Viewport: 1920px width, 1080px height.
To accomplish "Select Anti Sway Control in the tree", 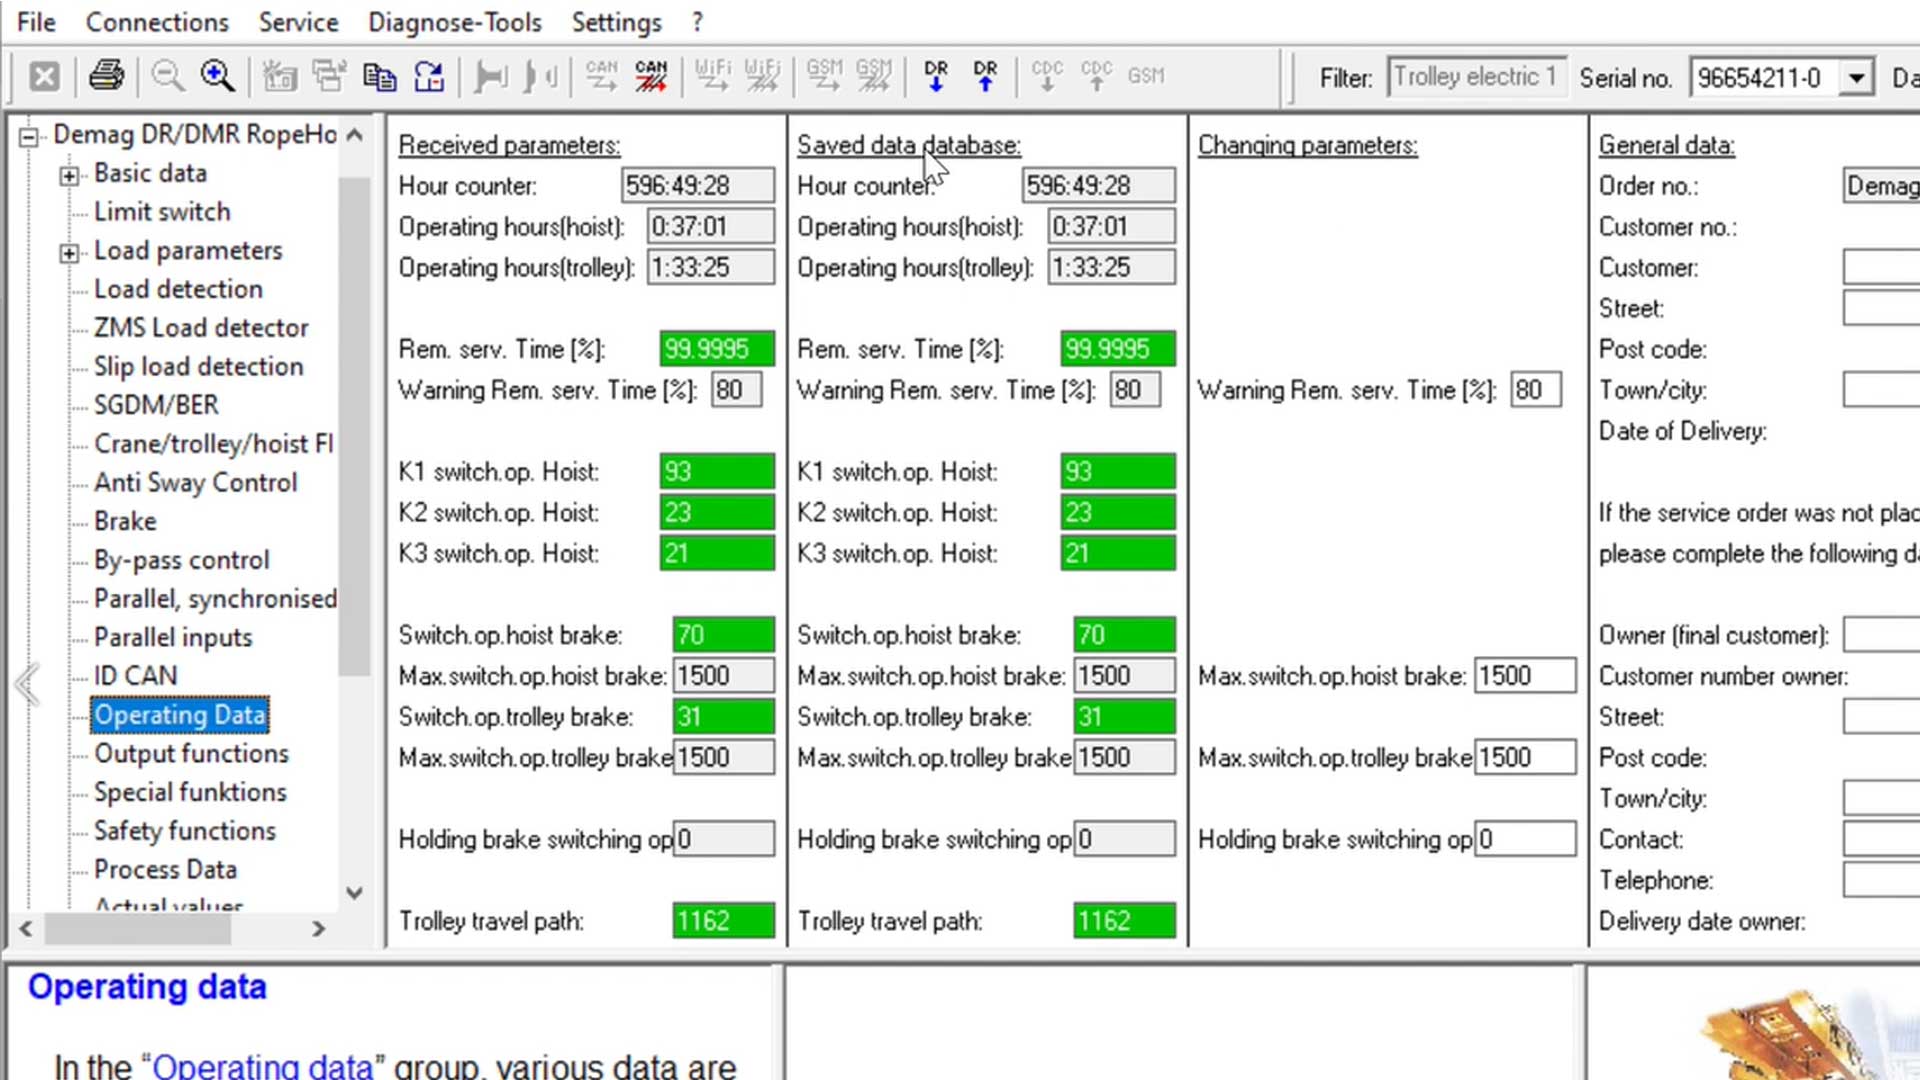I will pyautogui.click(x=195, y=483).
